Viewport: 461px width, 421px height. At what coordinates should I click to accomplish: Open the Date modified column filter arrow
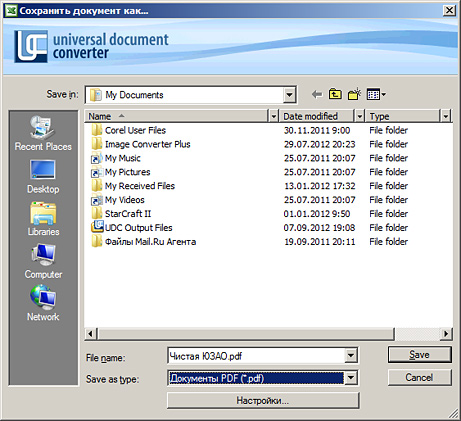pyautogui.click(x=359, y=116)
